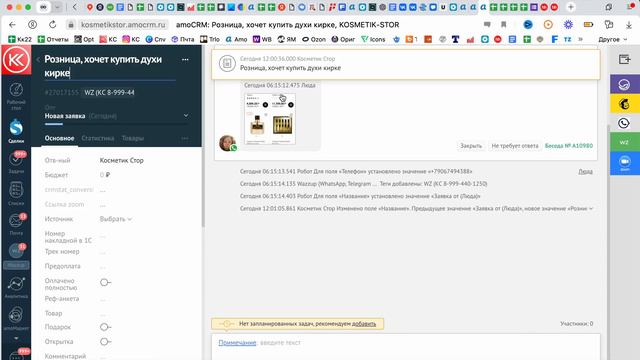The height and width of the screenshot is (360, 640).
Task: Click the green WZ widget icon
Action: (624, 142)
